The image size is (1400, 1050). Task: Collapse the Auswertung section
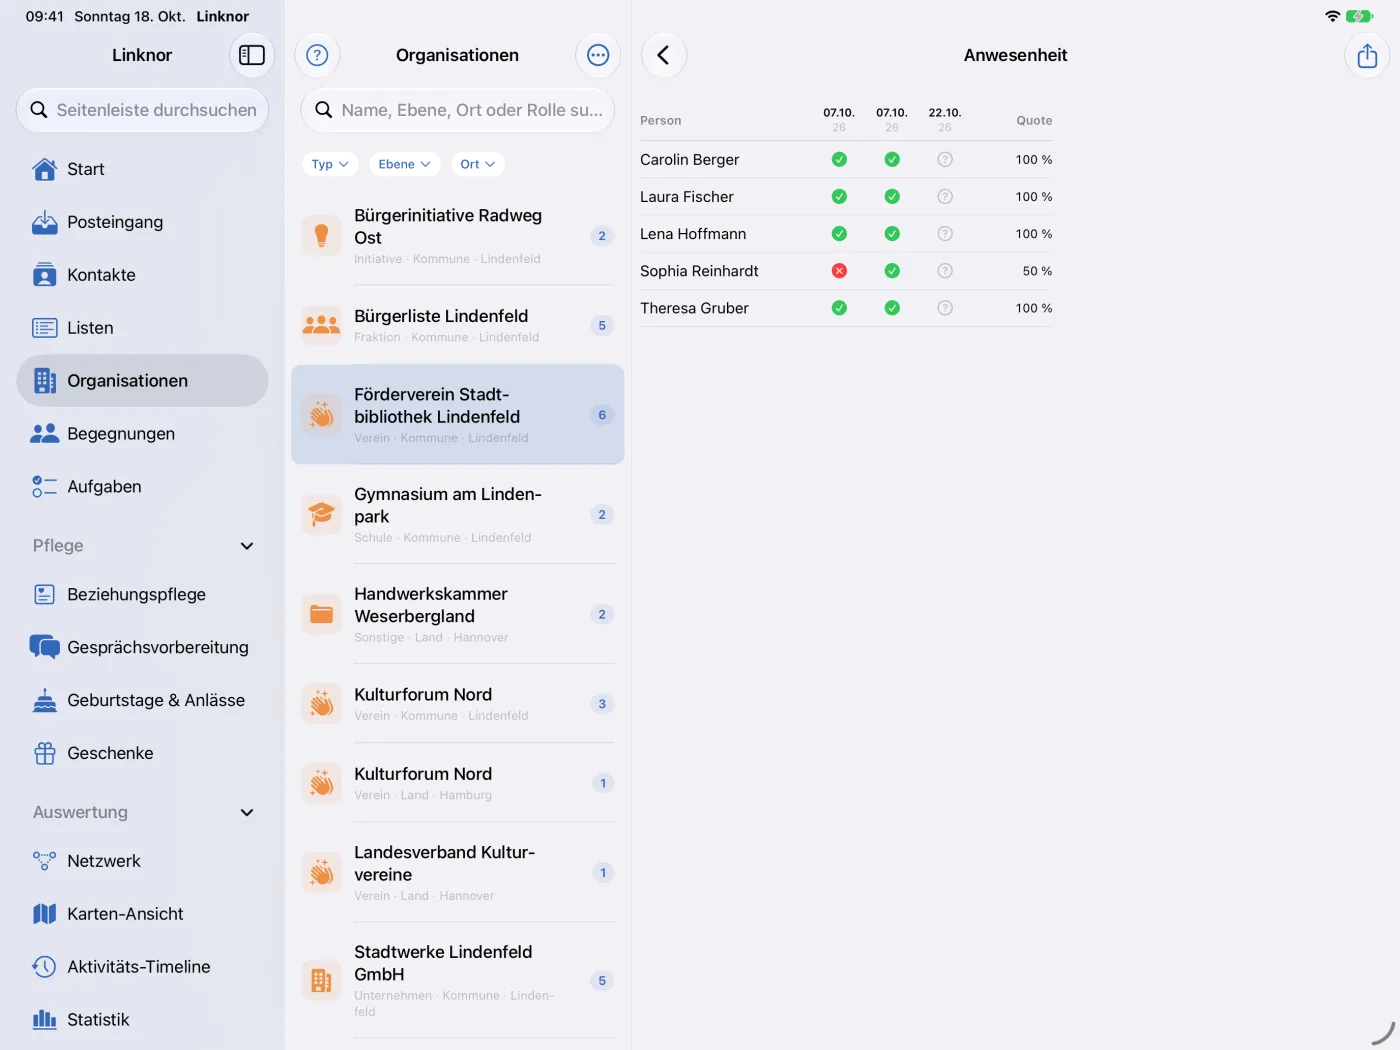247,813
